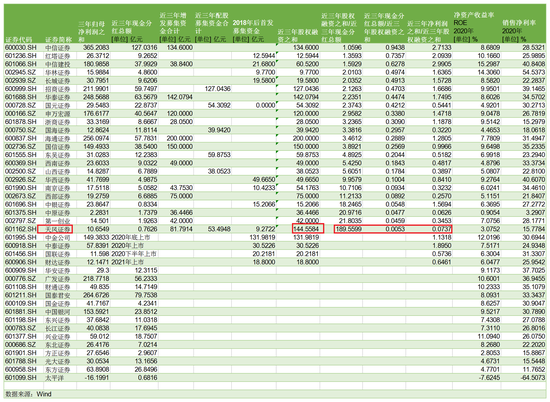The image size is (550, 402).
Task: Select code cell 600030.SH
Action: click(x=21, y=47)
